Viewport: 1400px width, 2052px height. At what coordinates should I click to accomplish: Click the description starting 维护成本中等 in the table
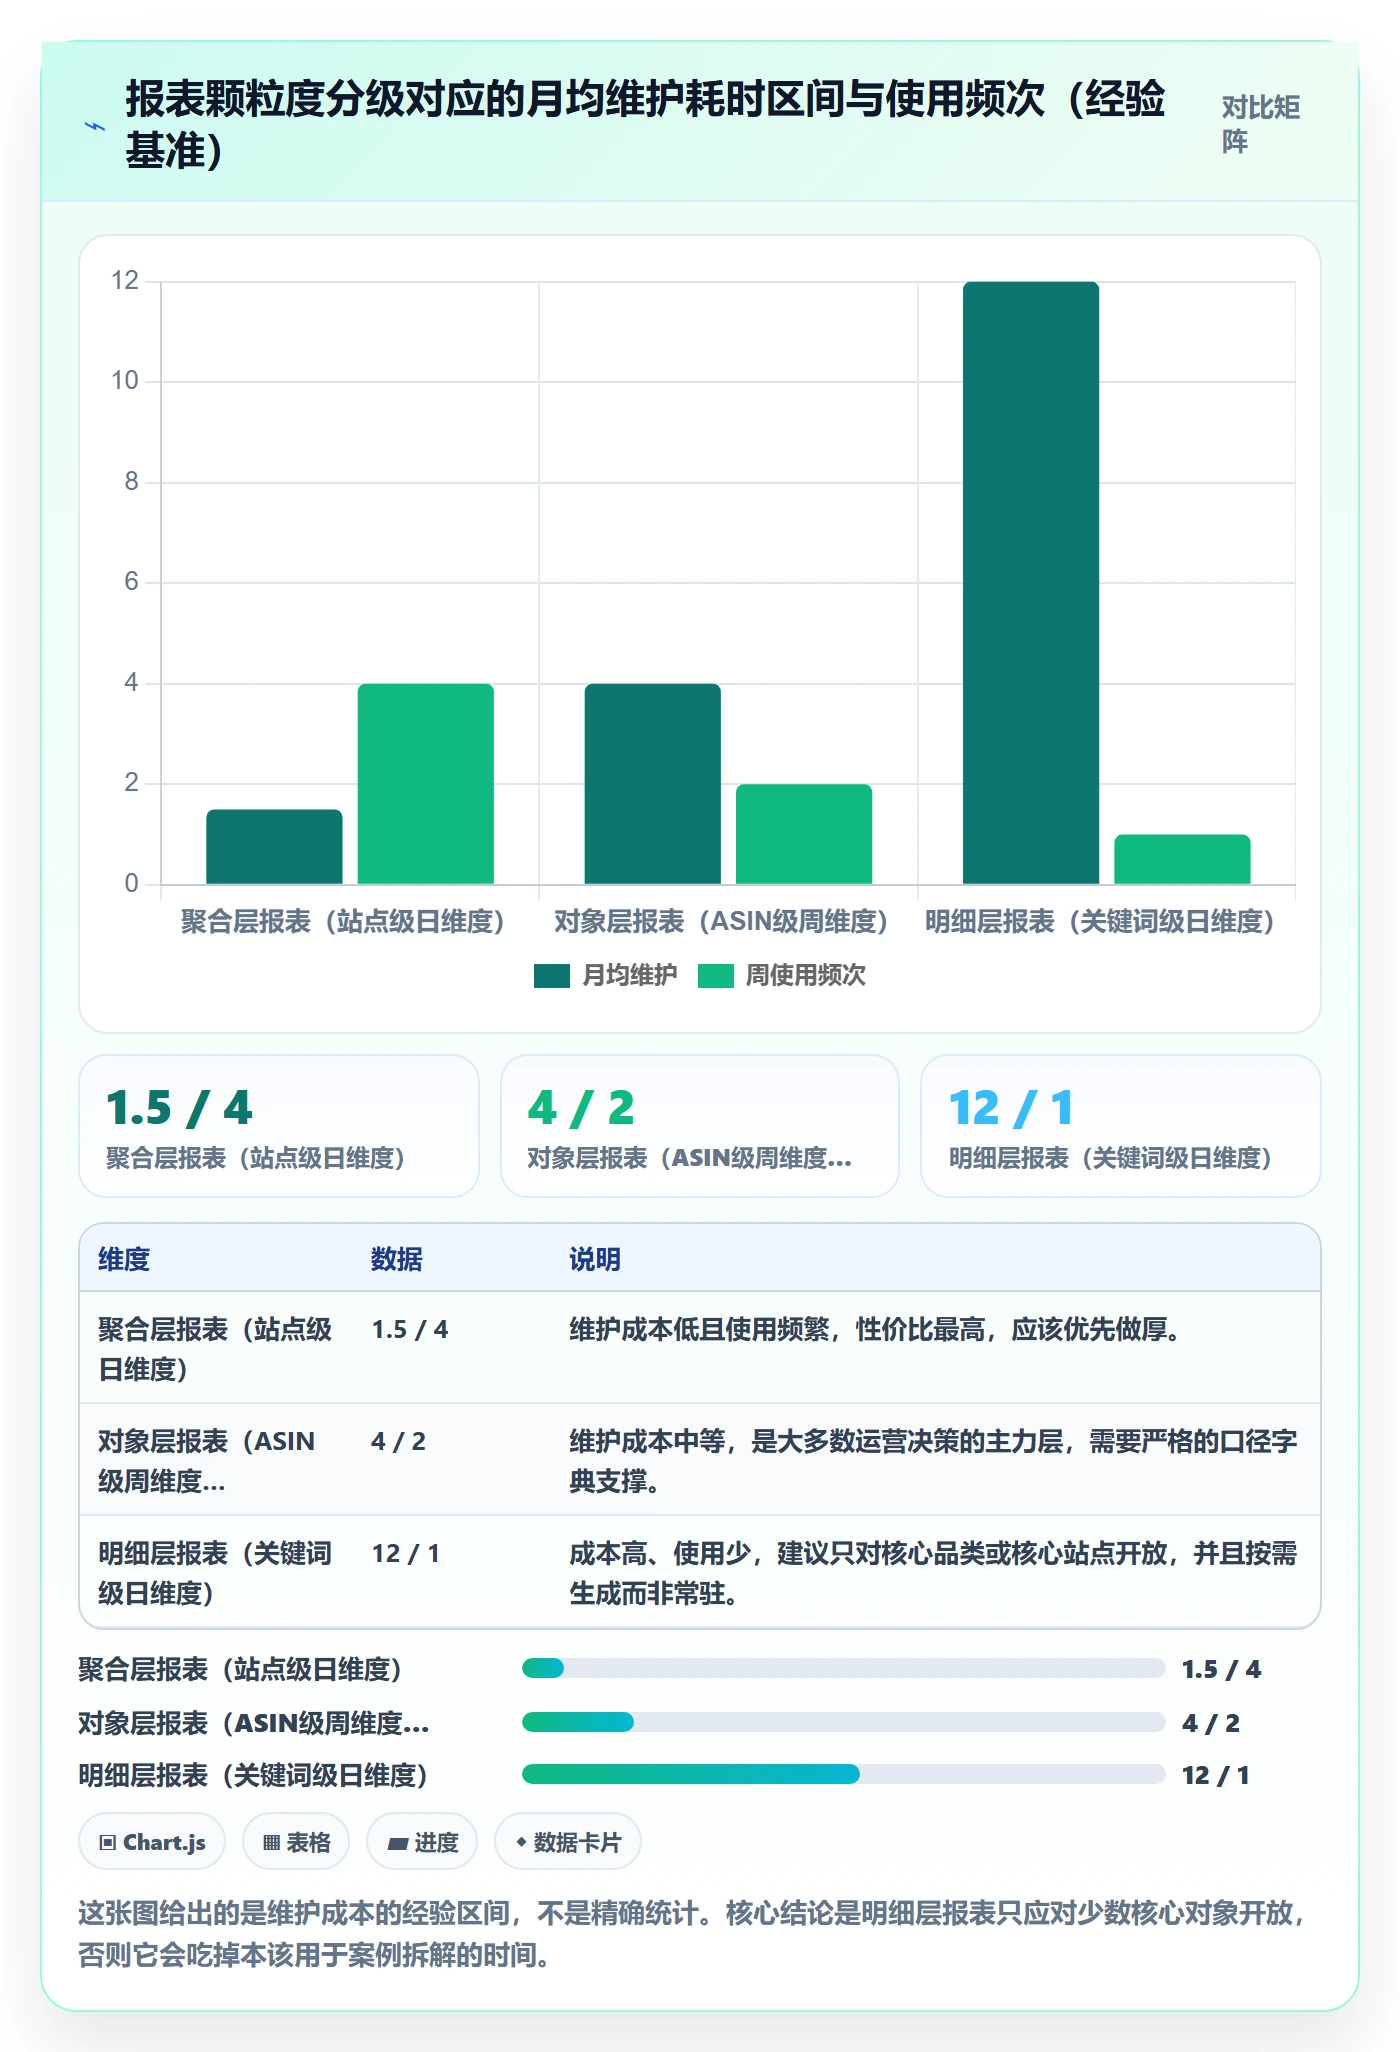[933, 1461]
